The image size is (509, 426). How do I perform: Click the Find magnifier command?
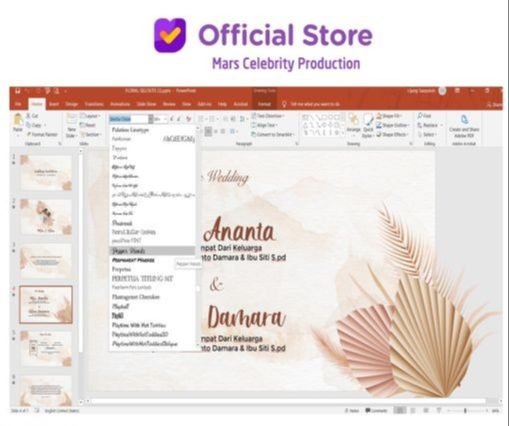424,116
